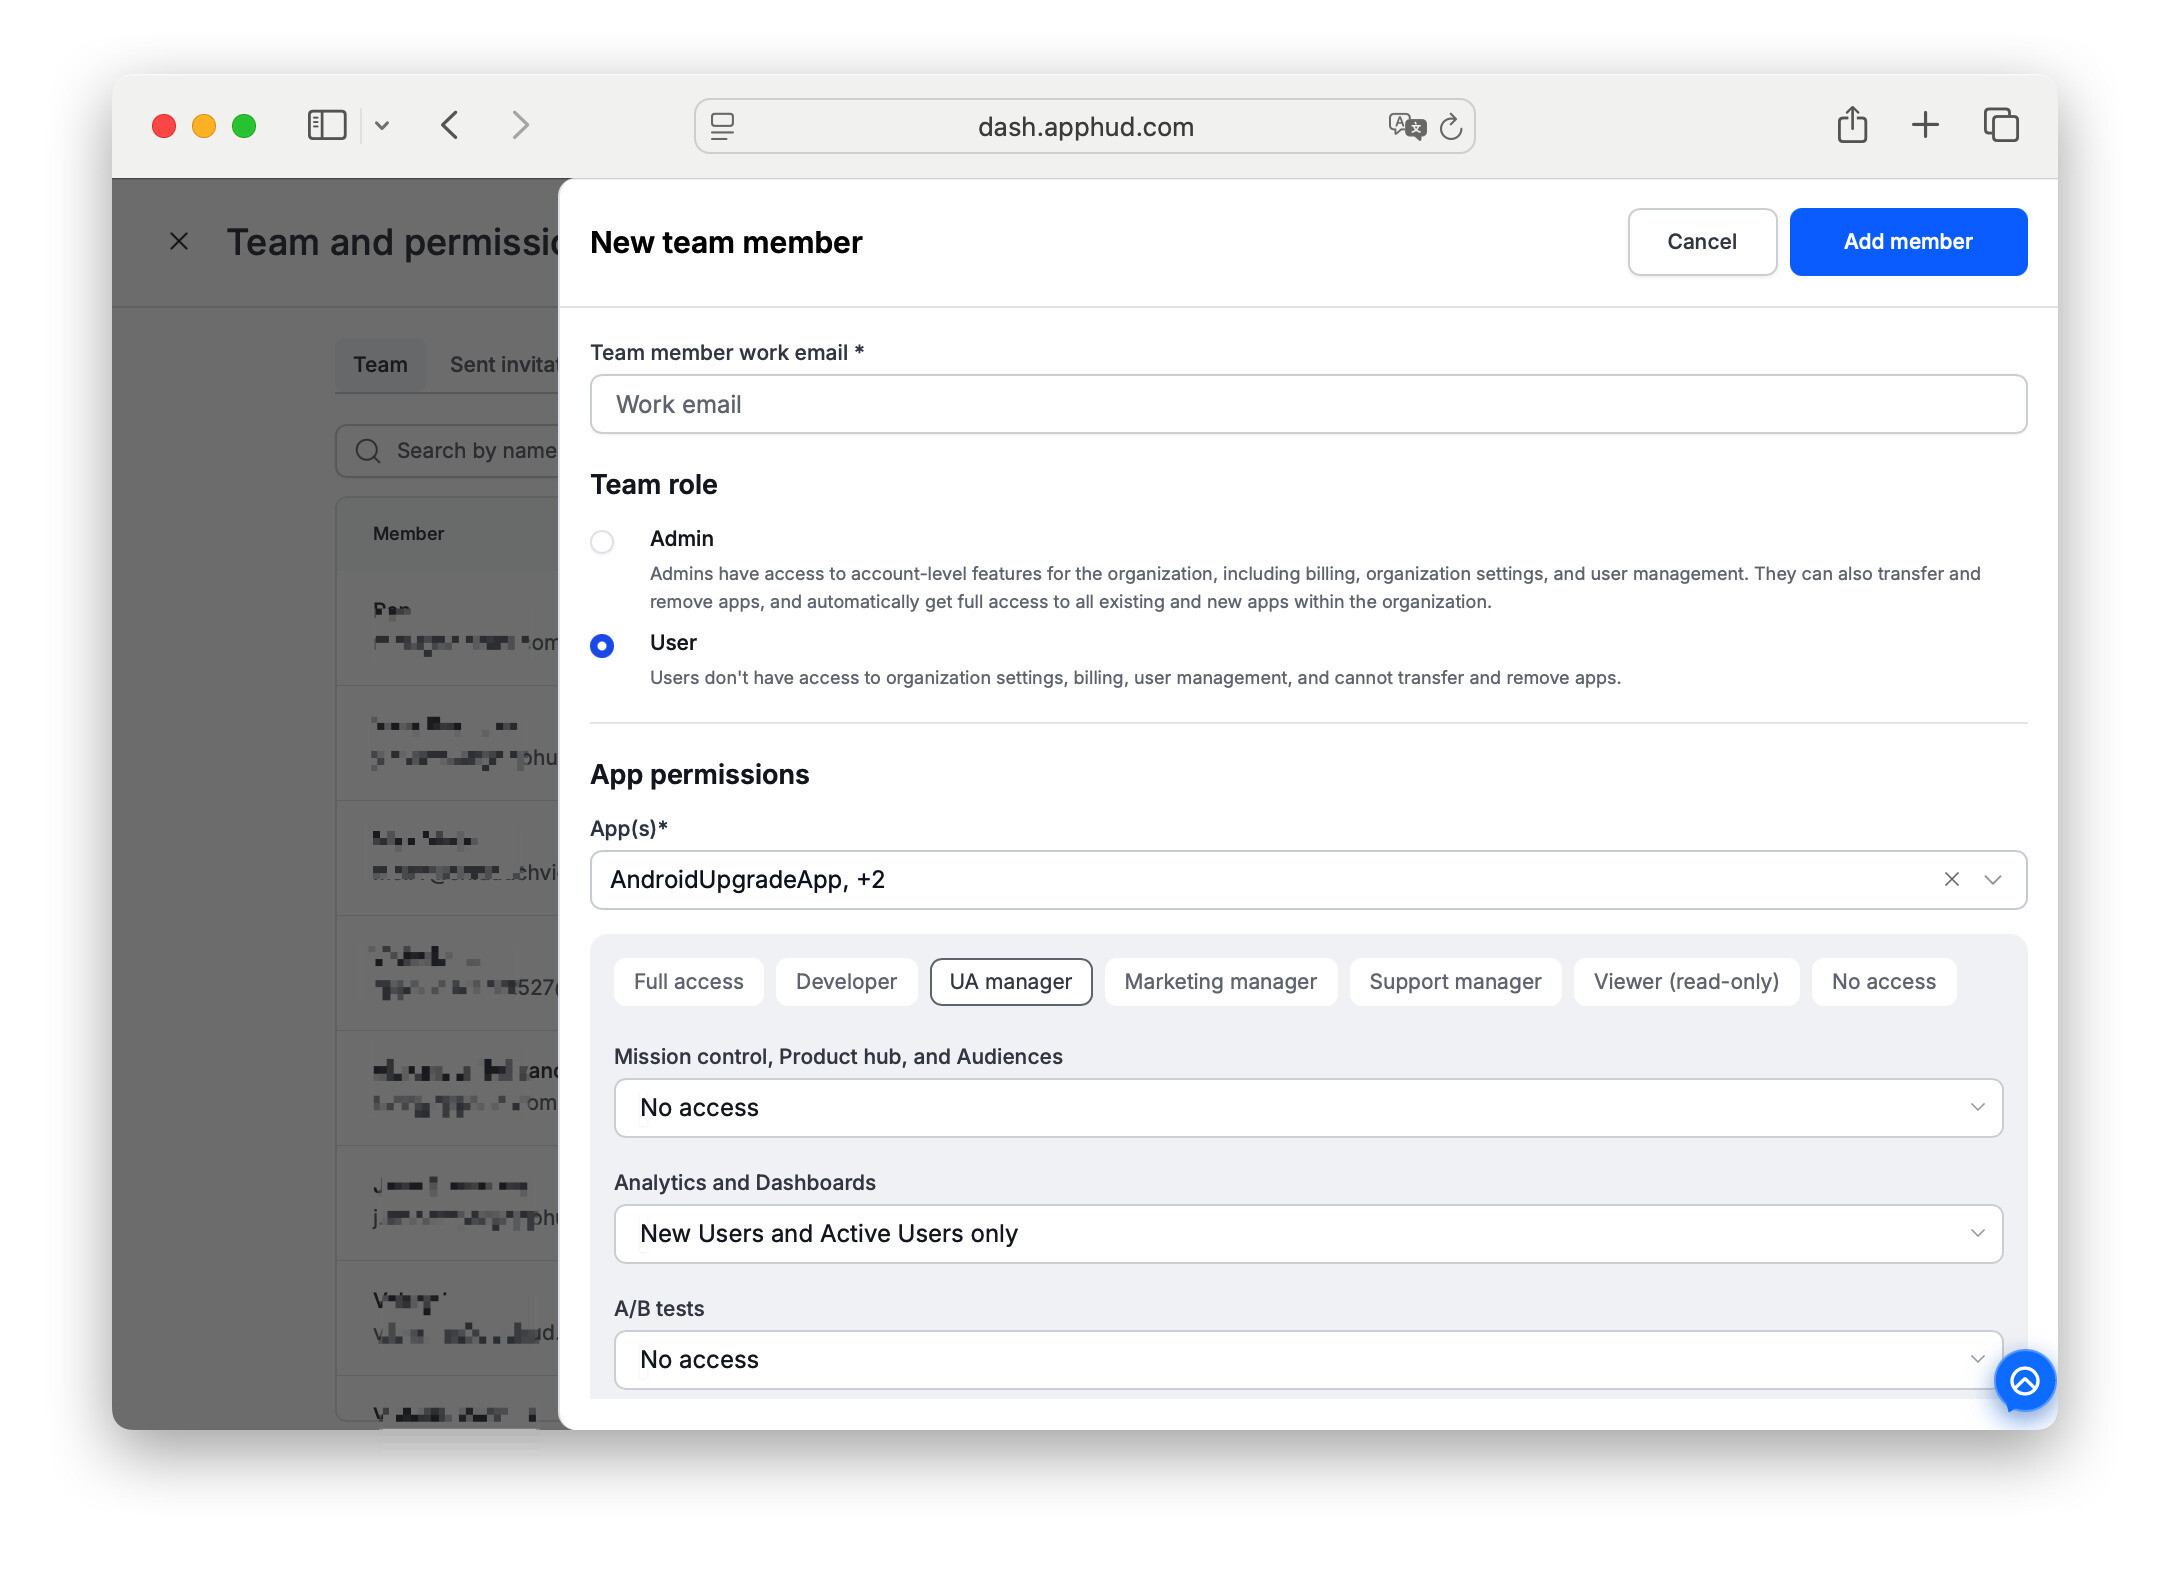Show the tab overview icon
This screenshot has height=1580, width=2170.
[2001, 125]
